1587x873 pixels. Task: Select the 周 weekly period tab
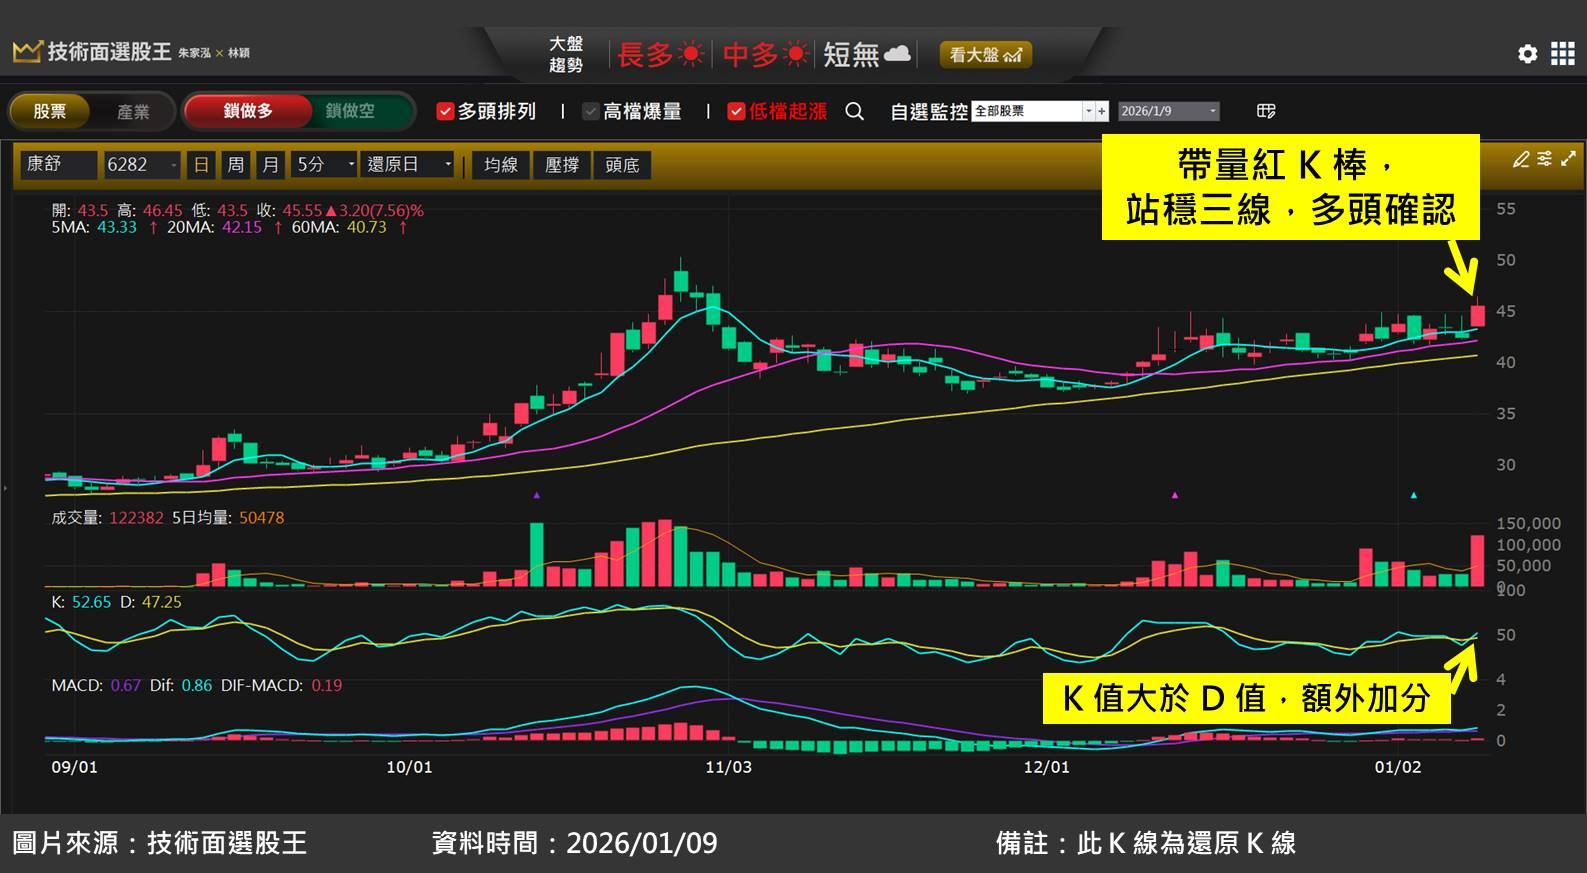coord(236,164)
